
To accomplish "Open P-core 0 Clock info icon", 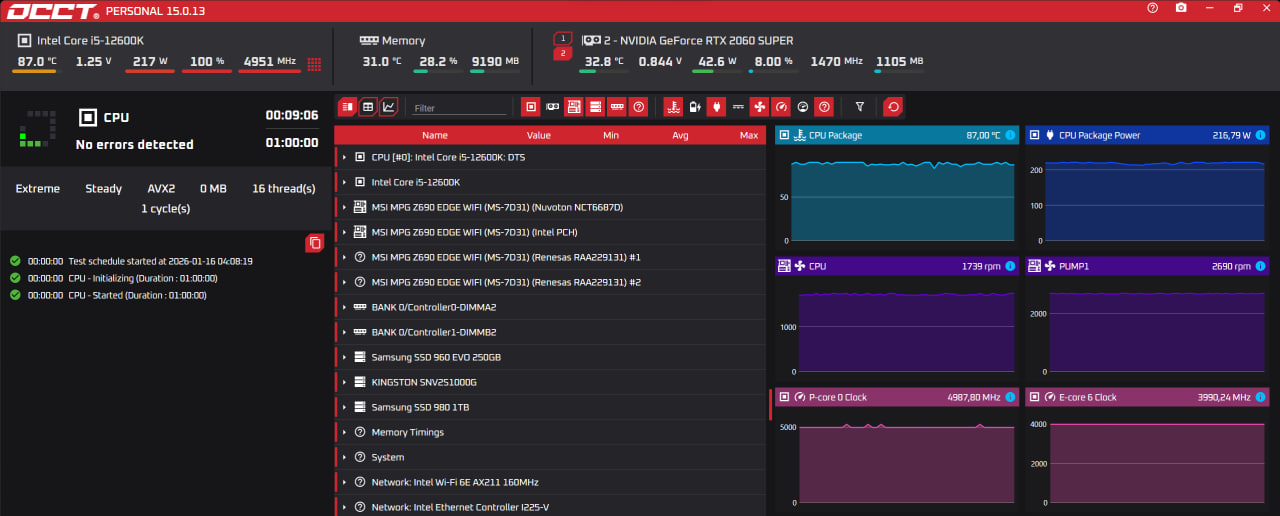I will click(1009, 397).
